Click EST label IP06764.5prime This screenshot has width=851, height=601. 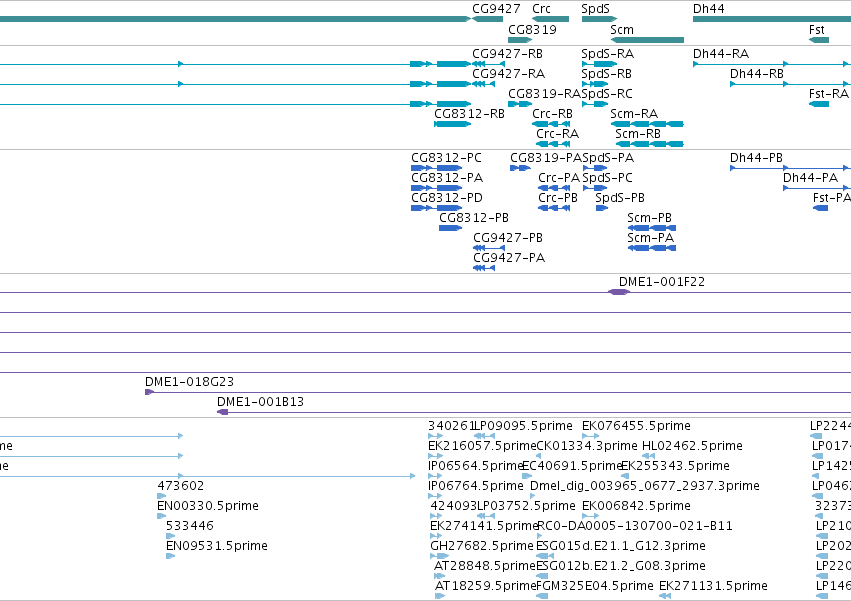point(475,486)
